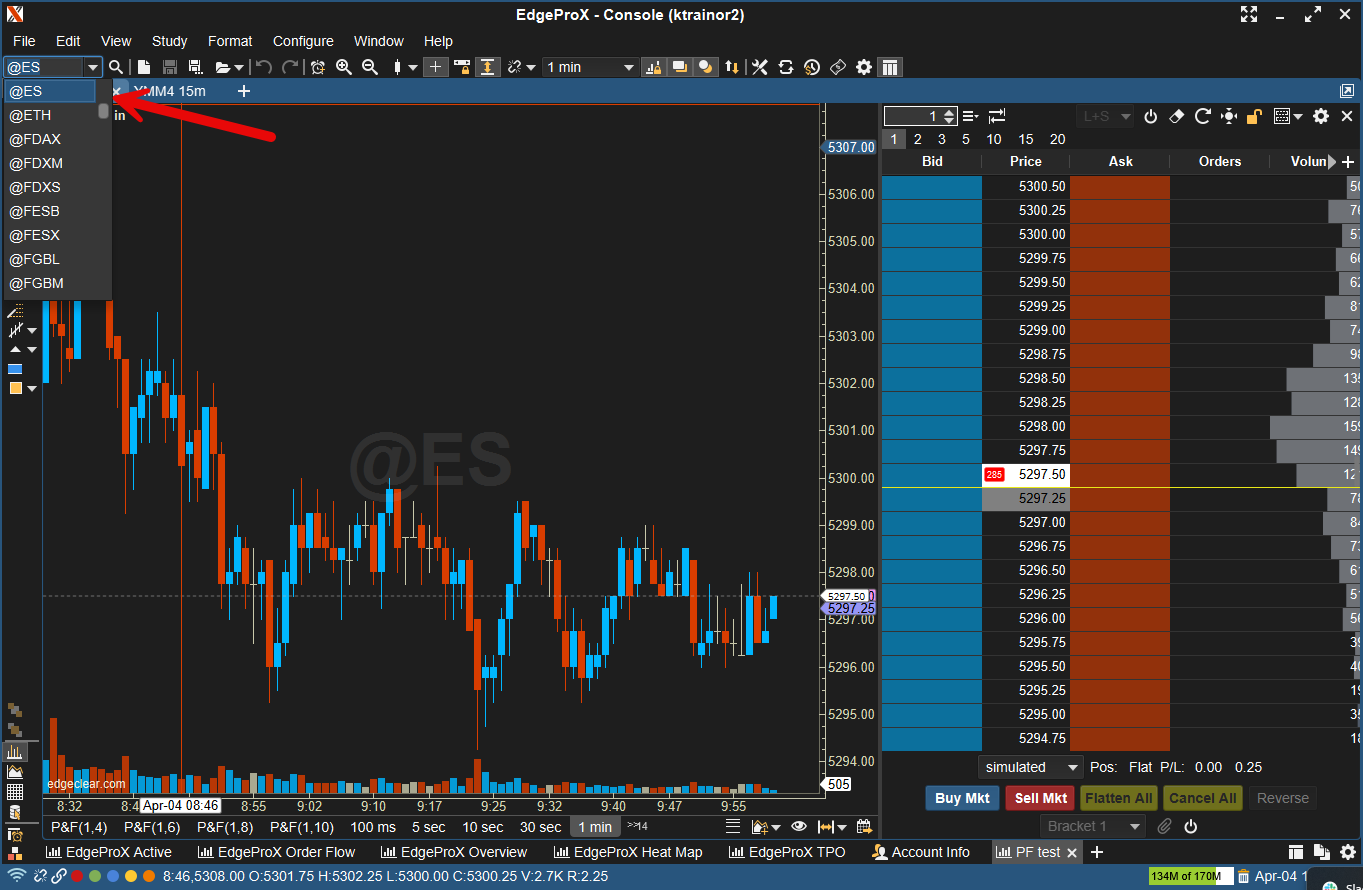The image size is (1363, 890).
Task: Select quantity preset 10
Action: click(993, 139)
